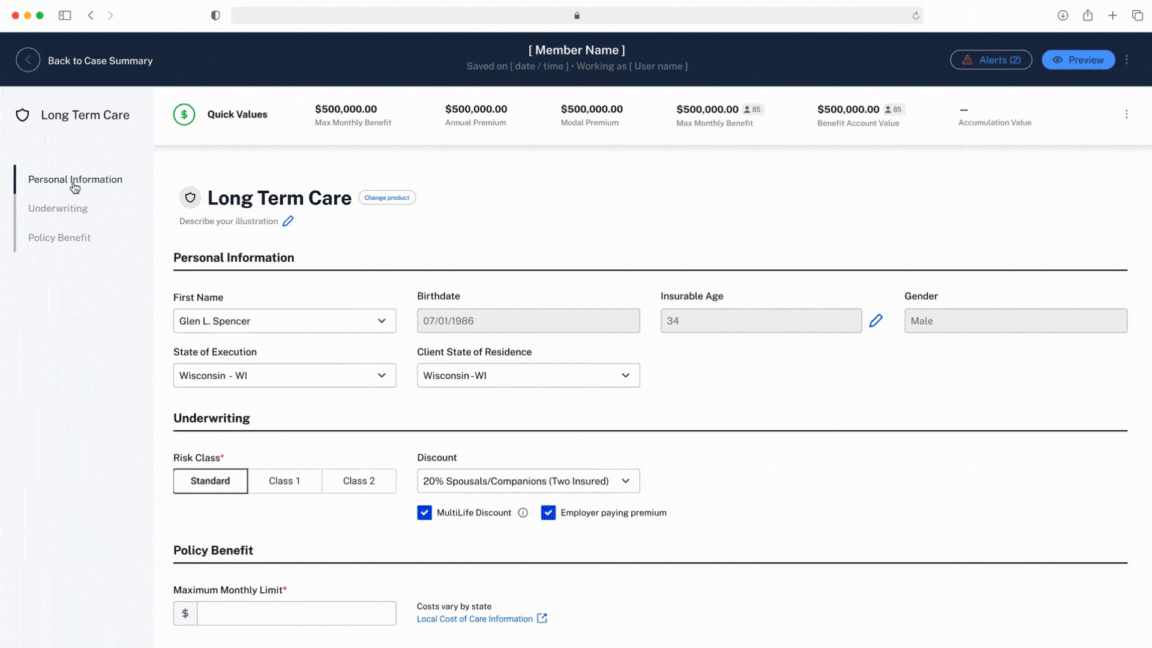Open MultiLife Discount info icon
This screenshot has height=648, width=1152.
pos(522,513)
